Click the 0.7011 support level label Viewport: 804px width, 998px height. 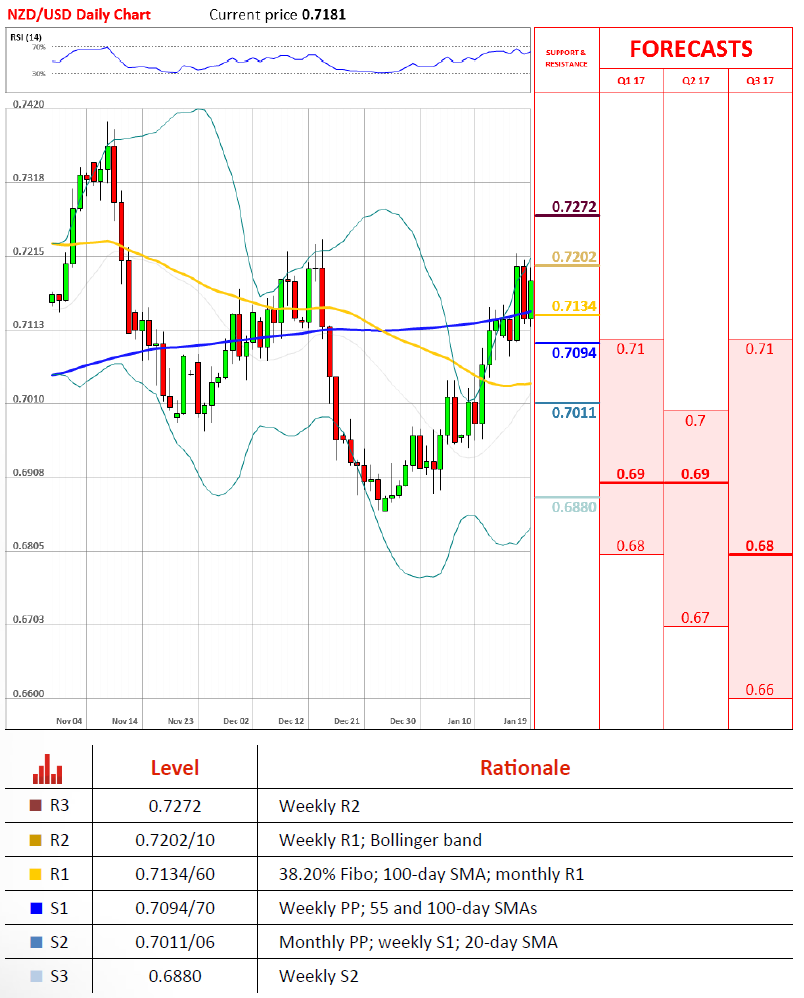point(574,413)
